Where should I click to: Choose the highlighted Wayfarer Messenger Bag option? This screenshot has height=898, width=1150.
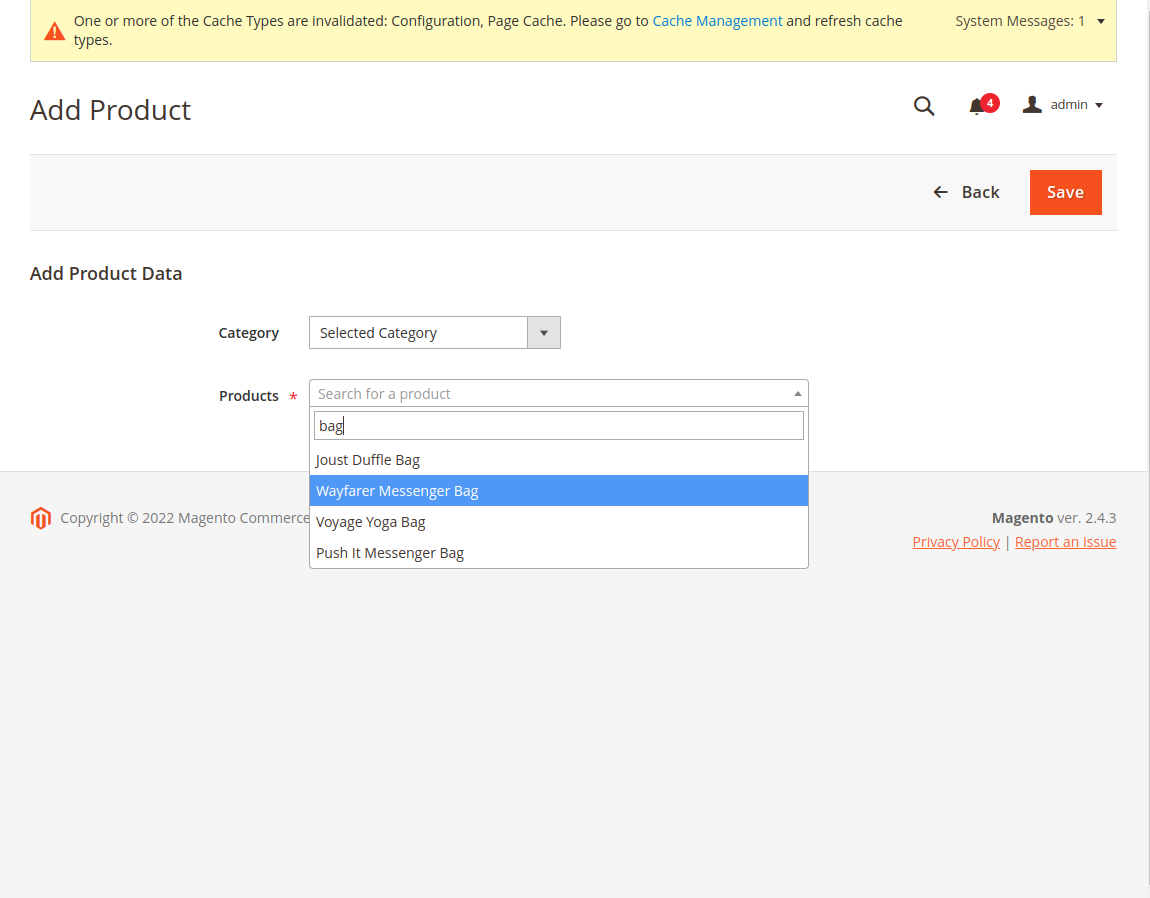[398, 491]
